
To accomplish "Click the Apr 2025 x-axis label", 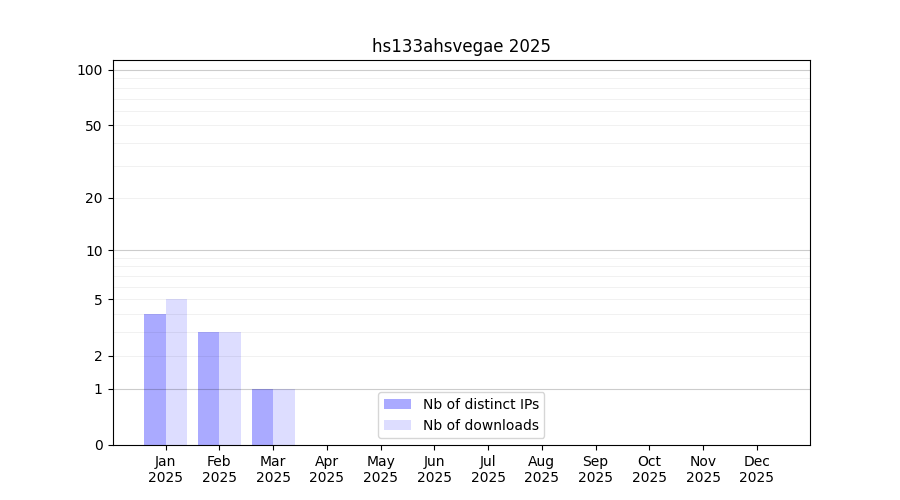I will pos(327,469).
